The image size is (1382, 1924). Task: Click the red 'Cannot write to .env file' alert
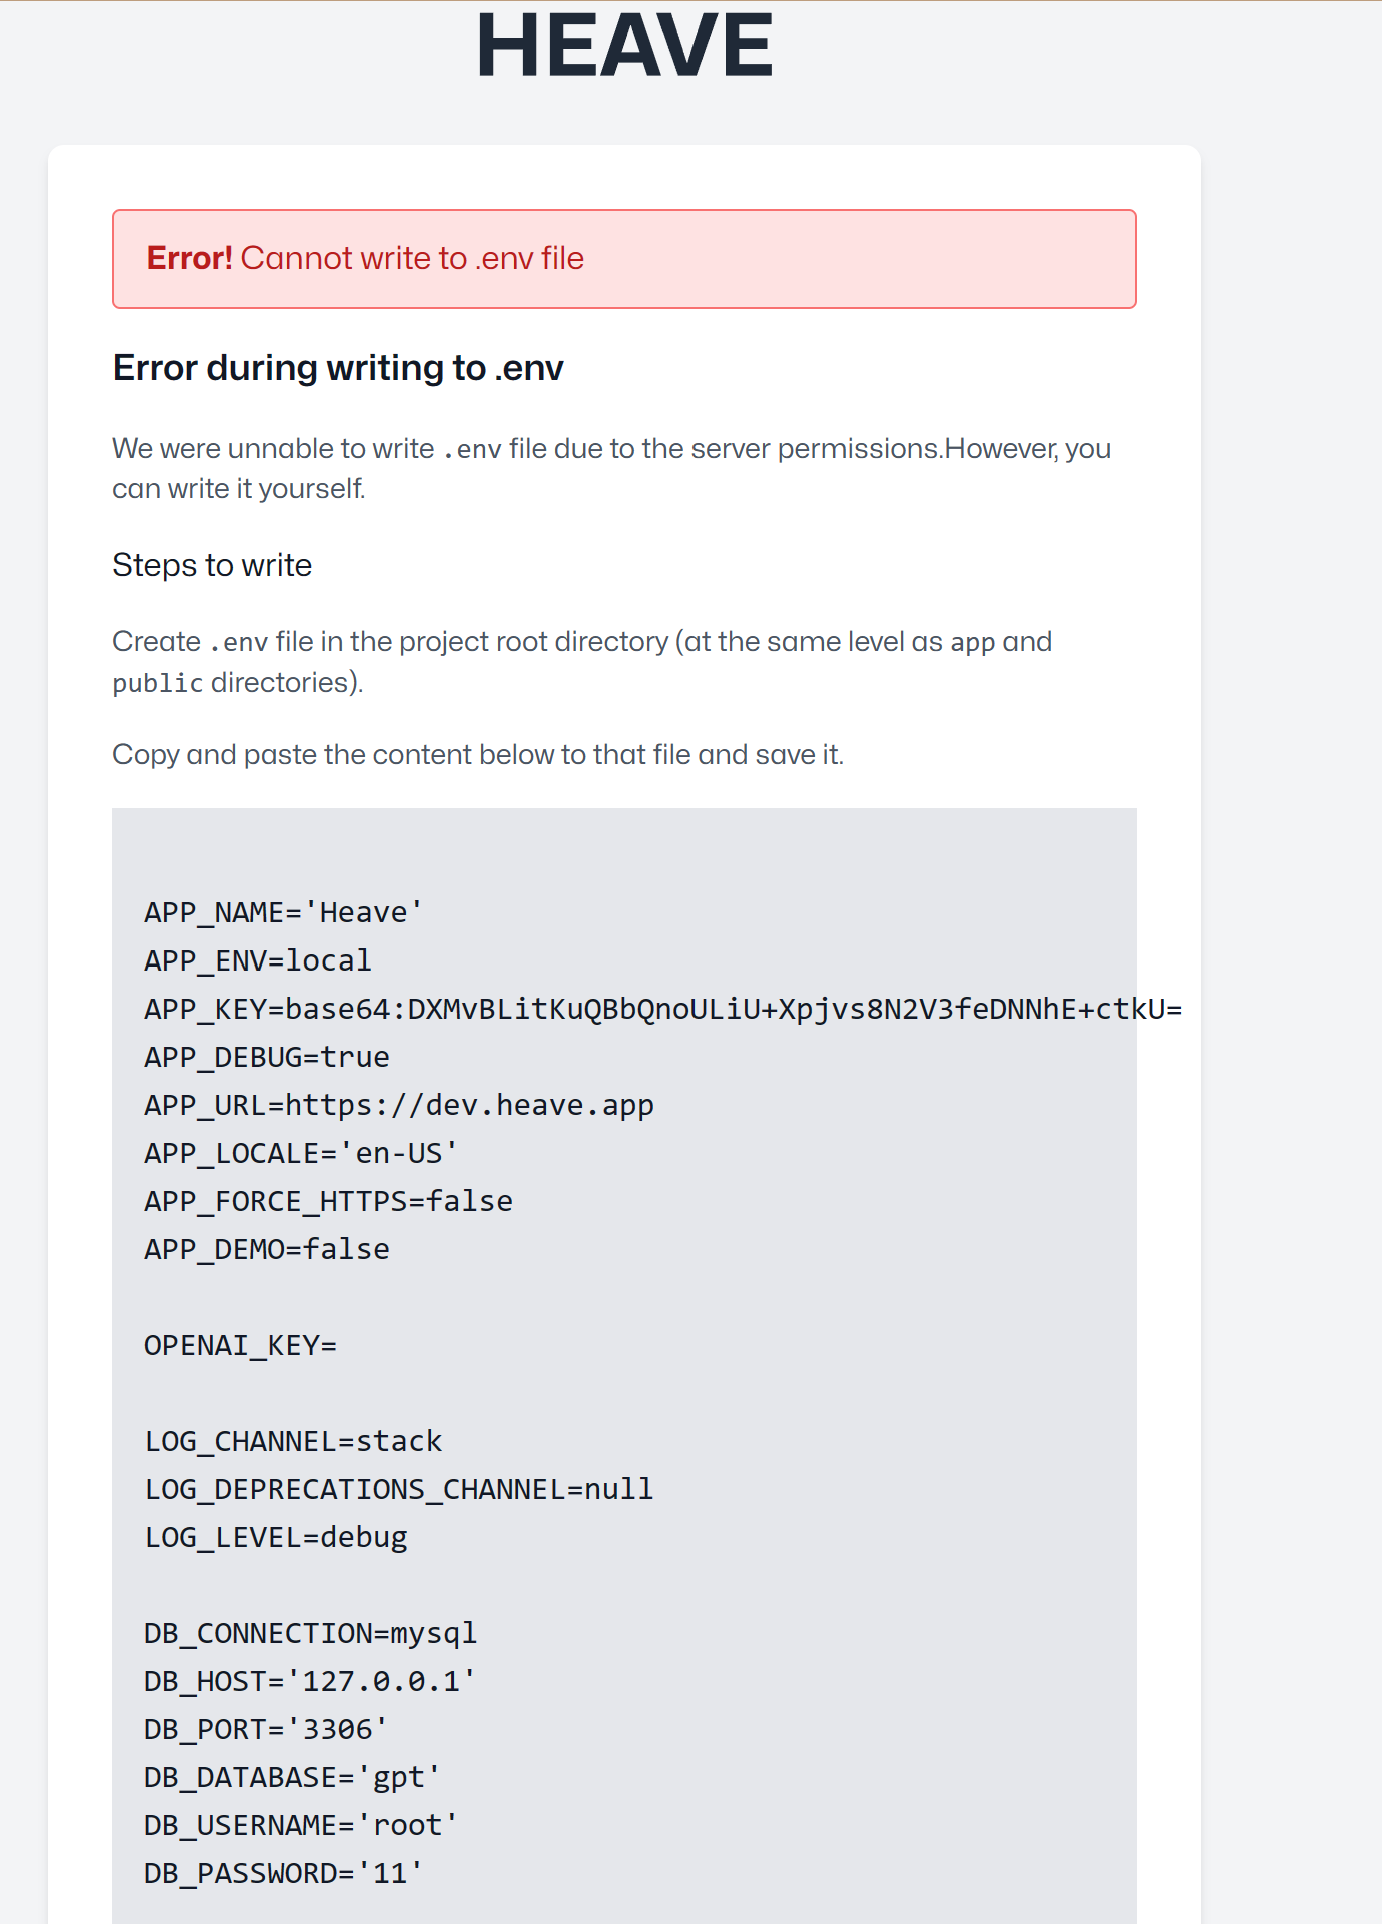[624, 259]
